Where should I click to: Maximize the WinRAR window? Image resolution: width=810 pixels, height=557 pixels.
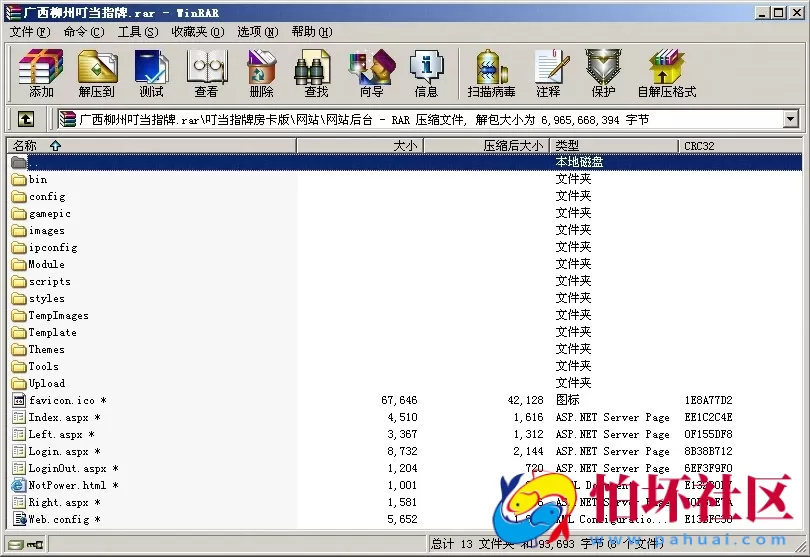pyautogui.click(x=778, y=13)
